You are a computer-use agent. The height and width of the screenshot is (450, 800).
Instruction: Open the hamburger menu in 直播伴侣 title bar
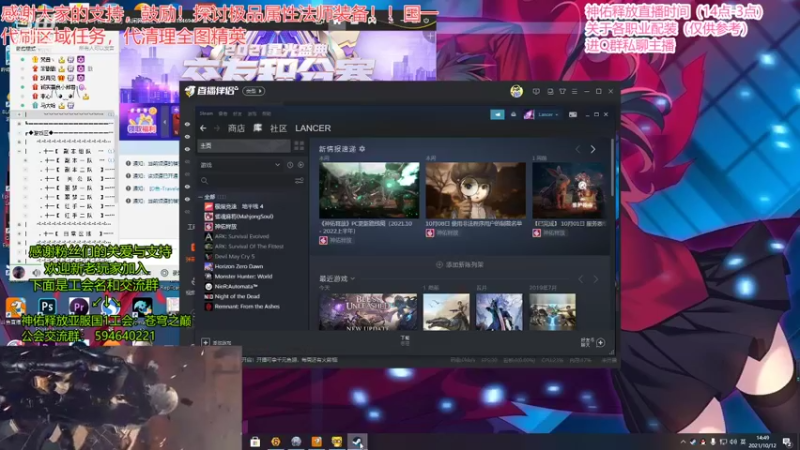tap(574, 91)
